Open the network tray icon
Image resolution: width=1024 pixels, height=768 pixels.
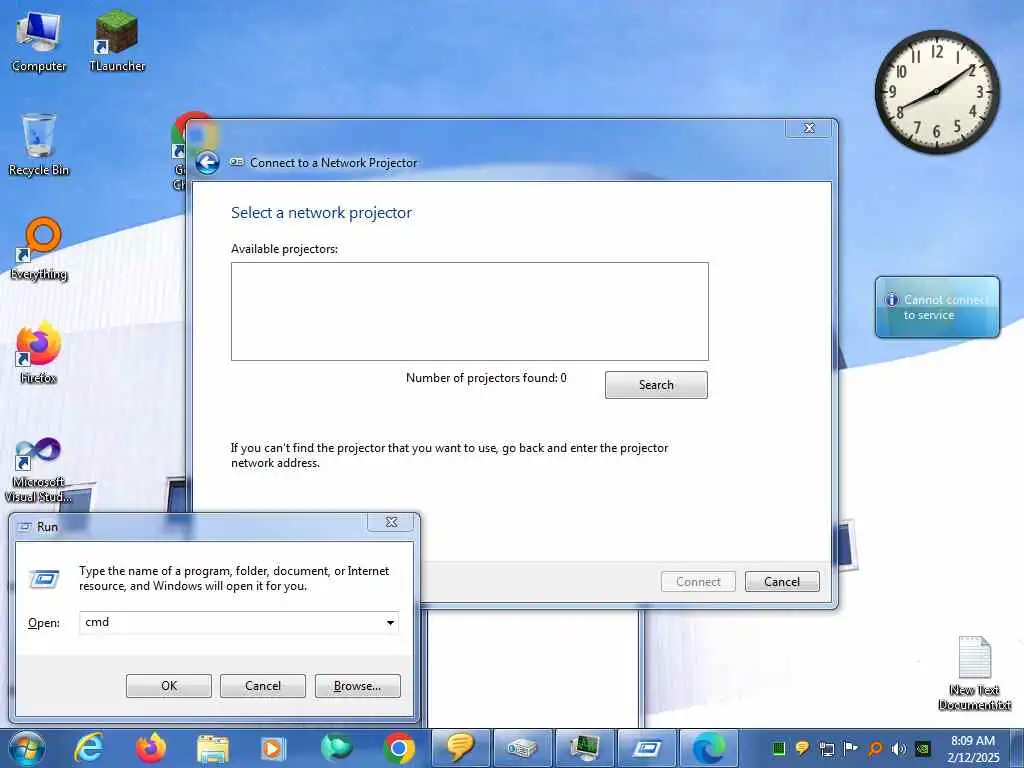tap(826, 748)
